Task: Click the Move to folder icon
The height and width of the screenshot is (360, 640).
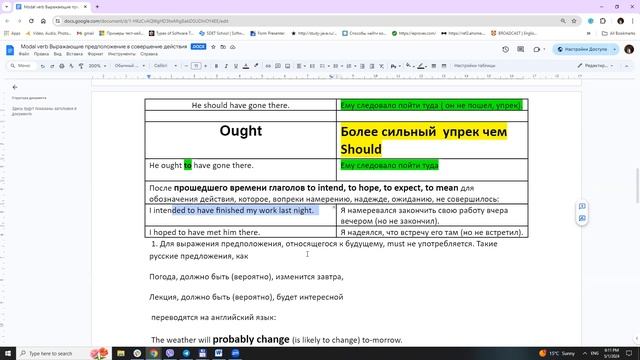Action: (223, 47)
